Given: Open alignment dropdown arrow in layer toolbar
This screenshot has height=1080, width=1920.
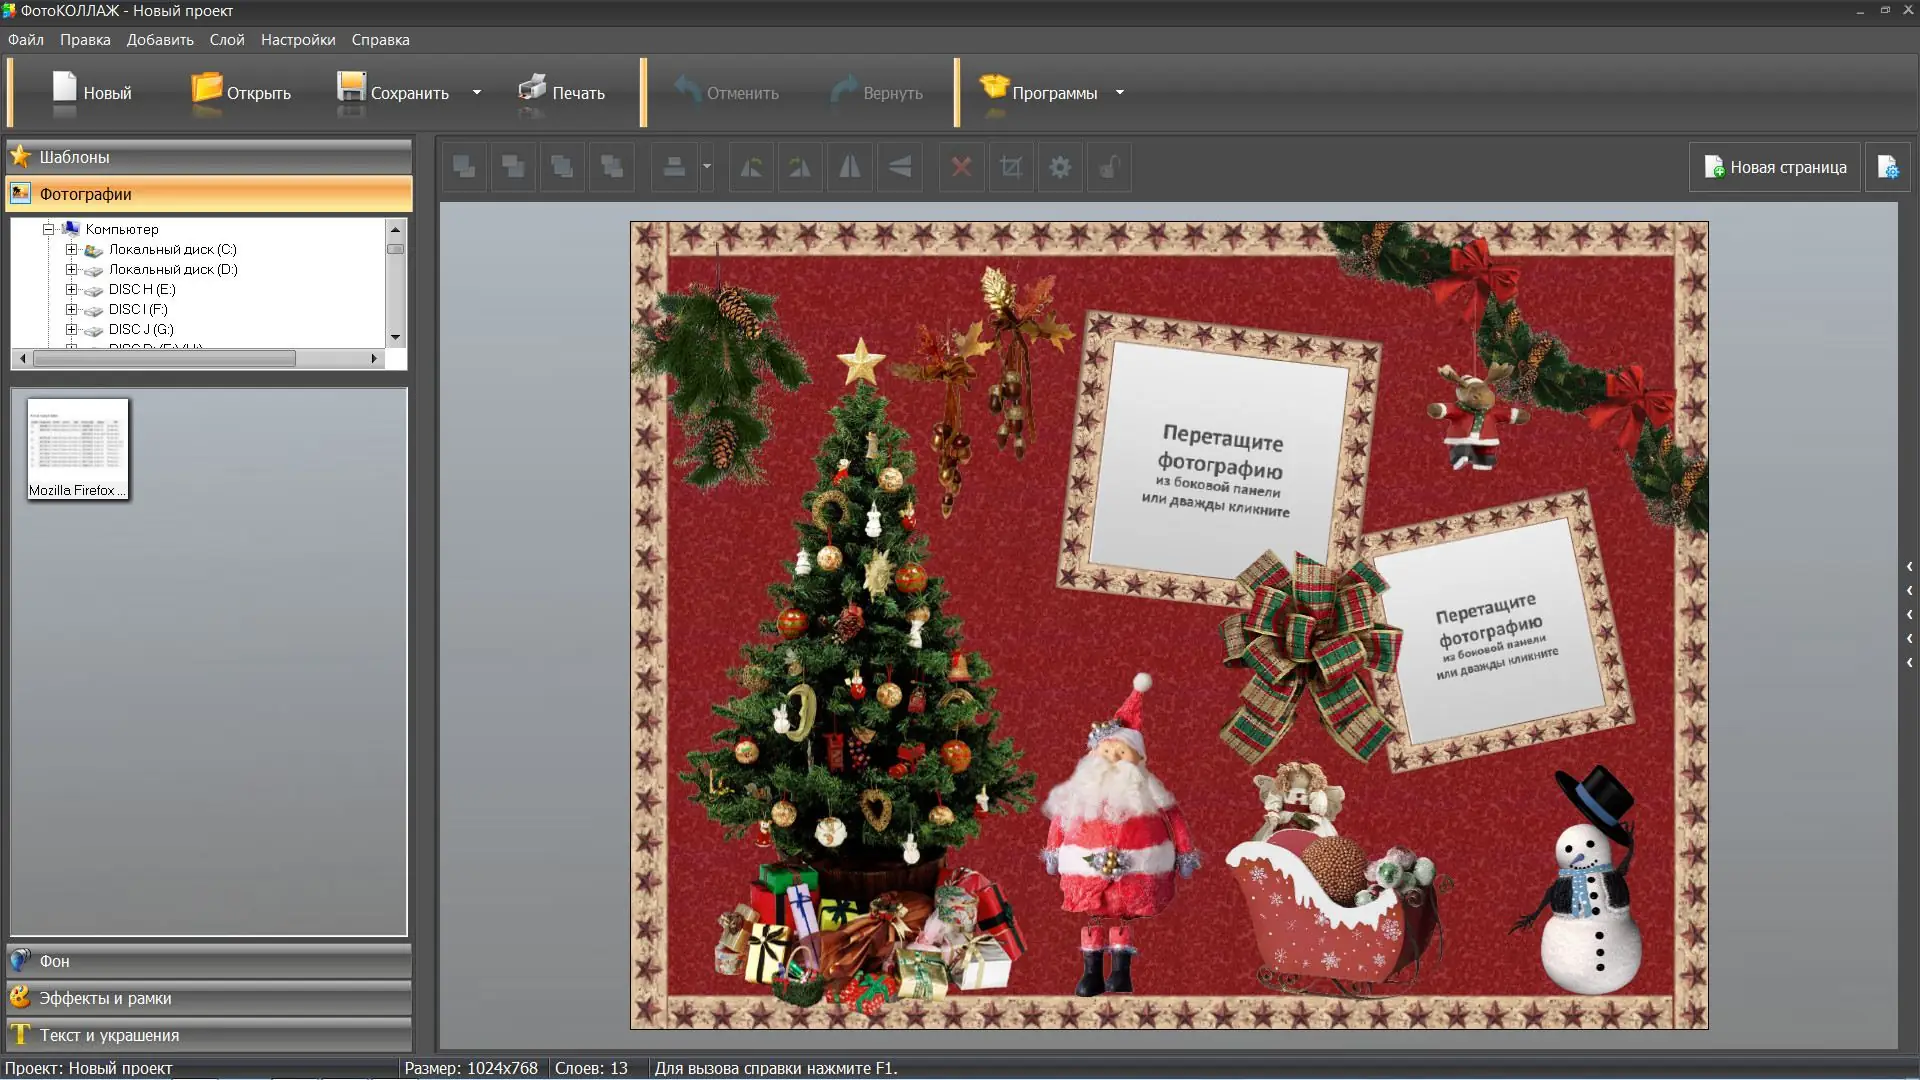Looking at the screenshot, I should (x=707, y=167).
